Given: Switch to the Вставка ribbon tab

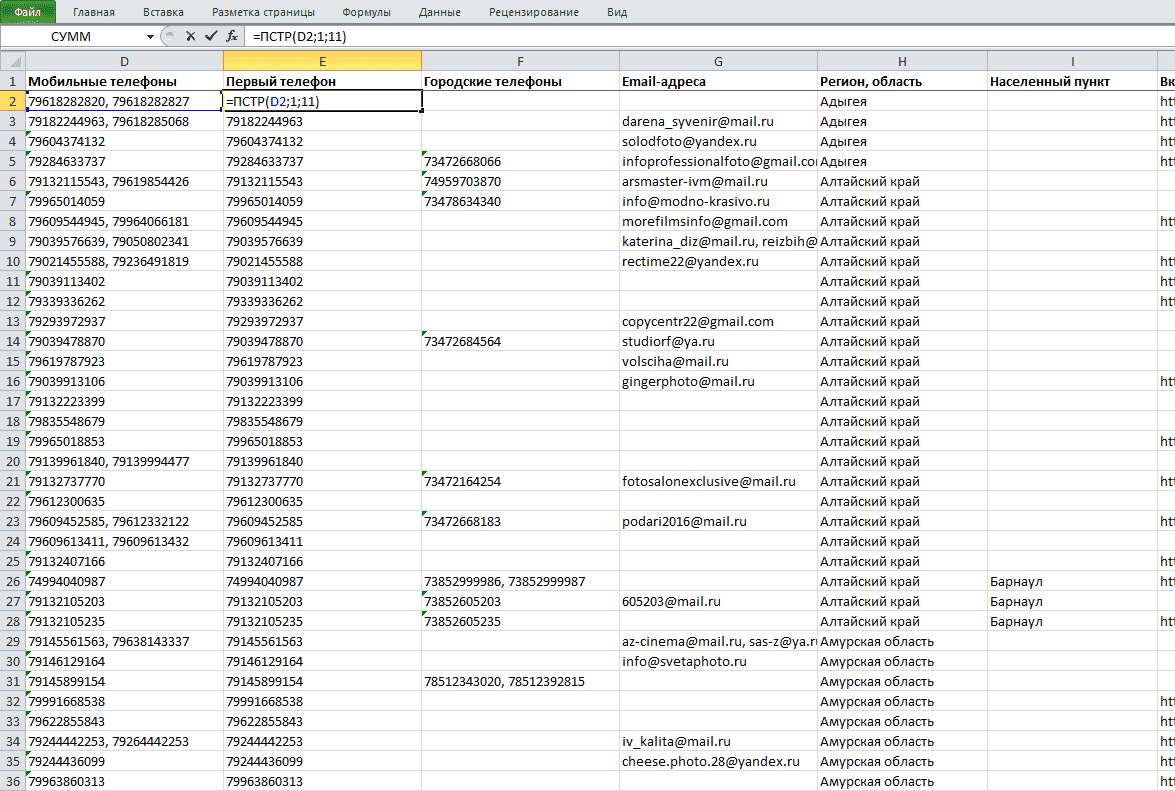Looking at the screenshot, I should click(163, 12).
